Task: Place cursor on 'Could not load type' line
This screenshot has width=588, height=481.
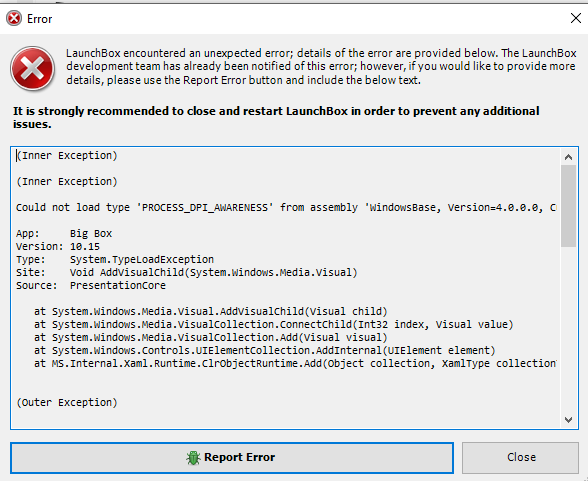Action: [286, 208]
